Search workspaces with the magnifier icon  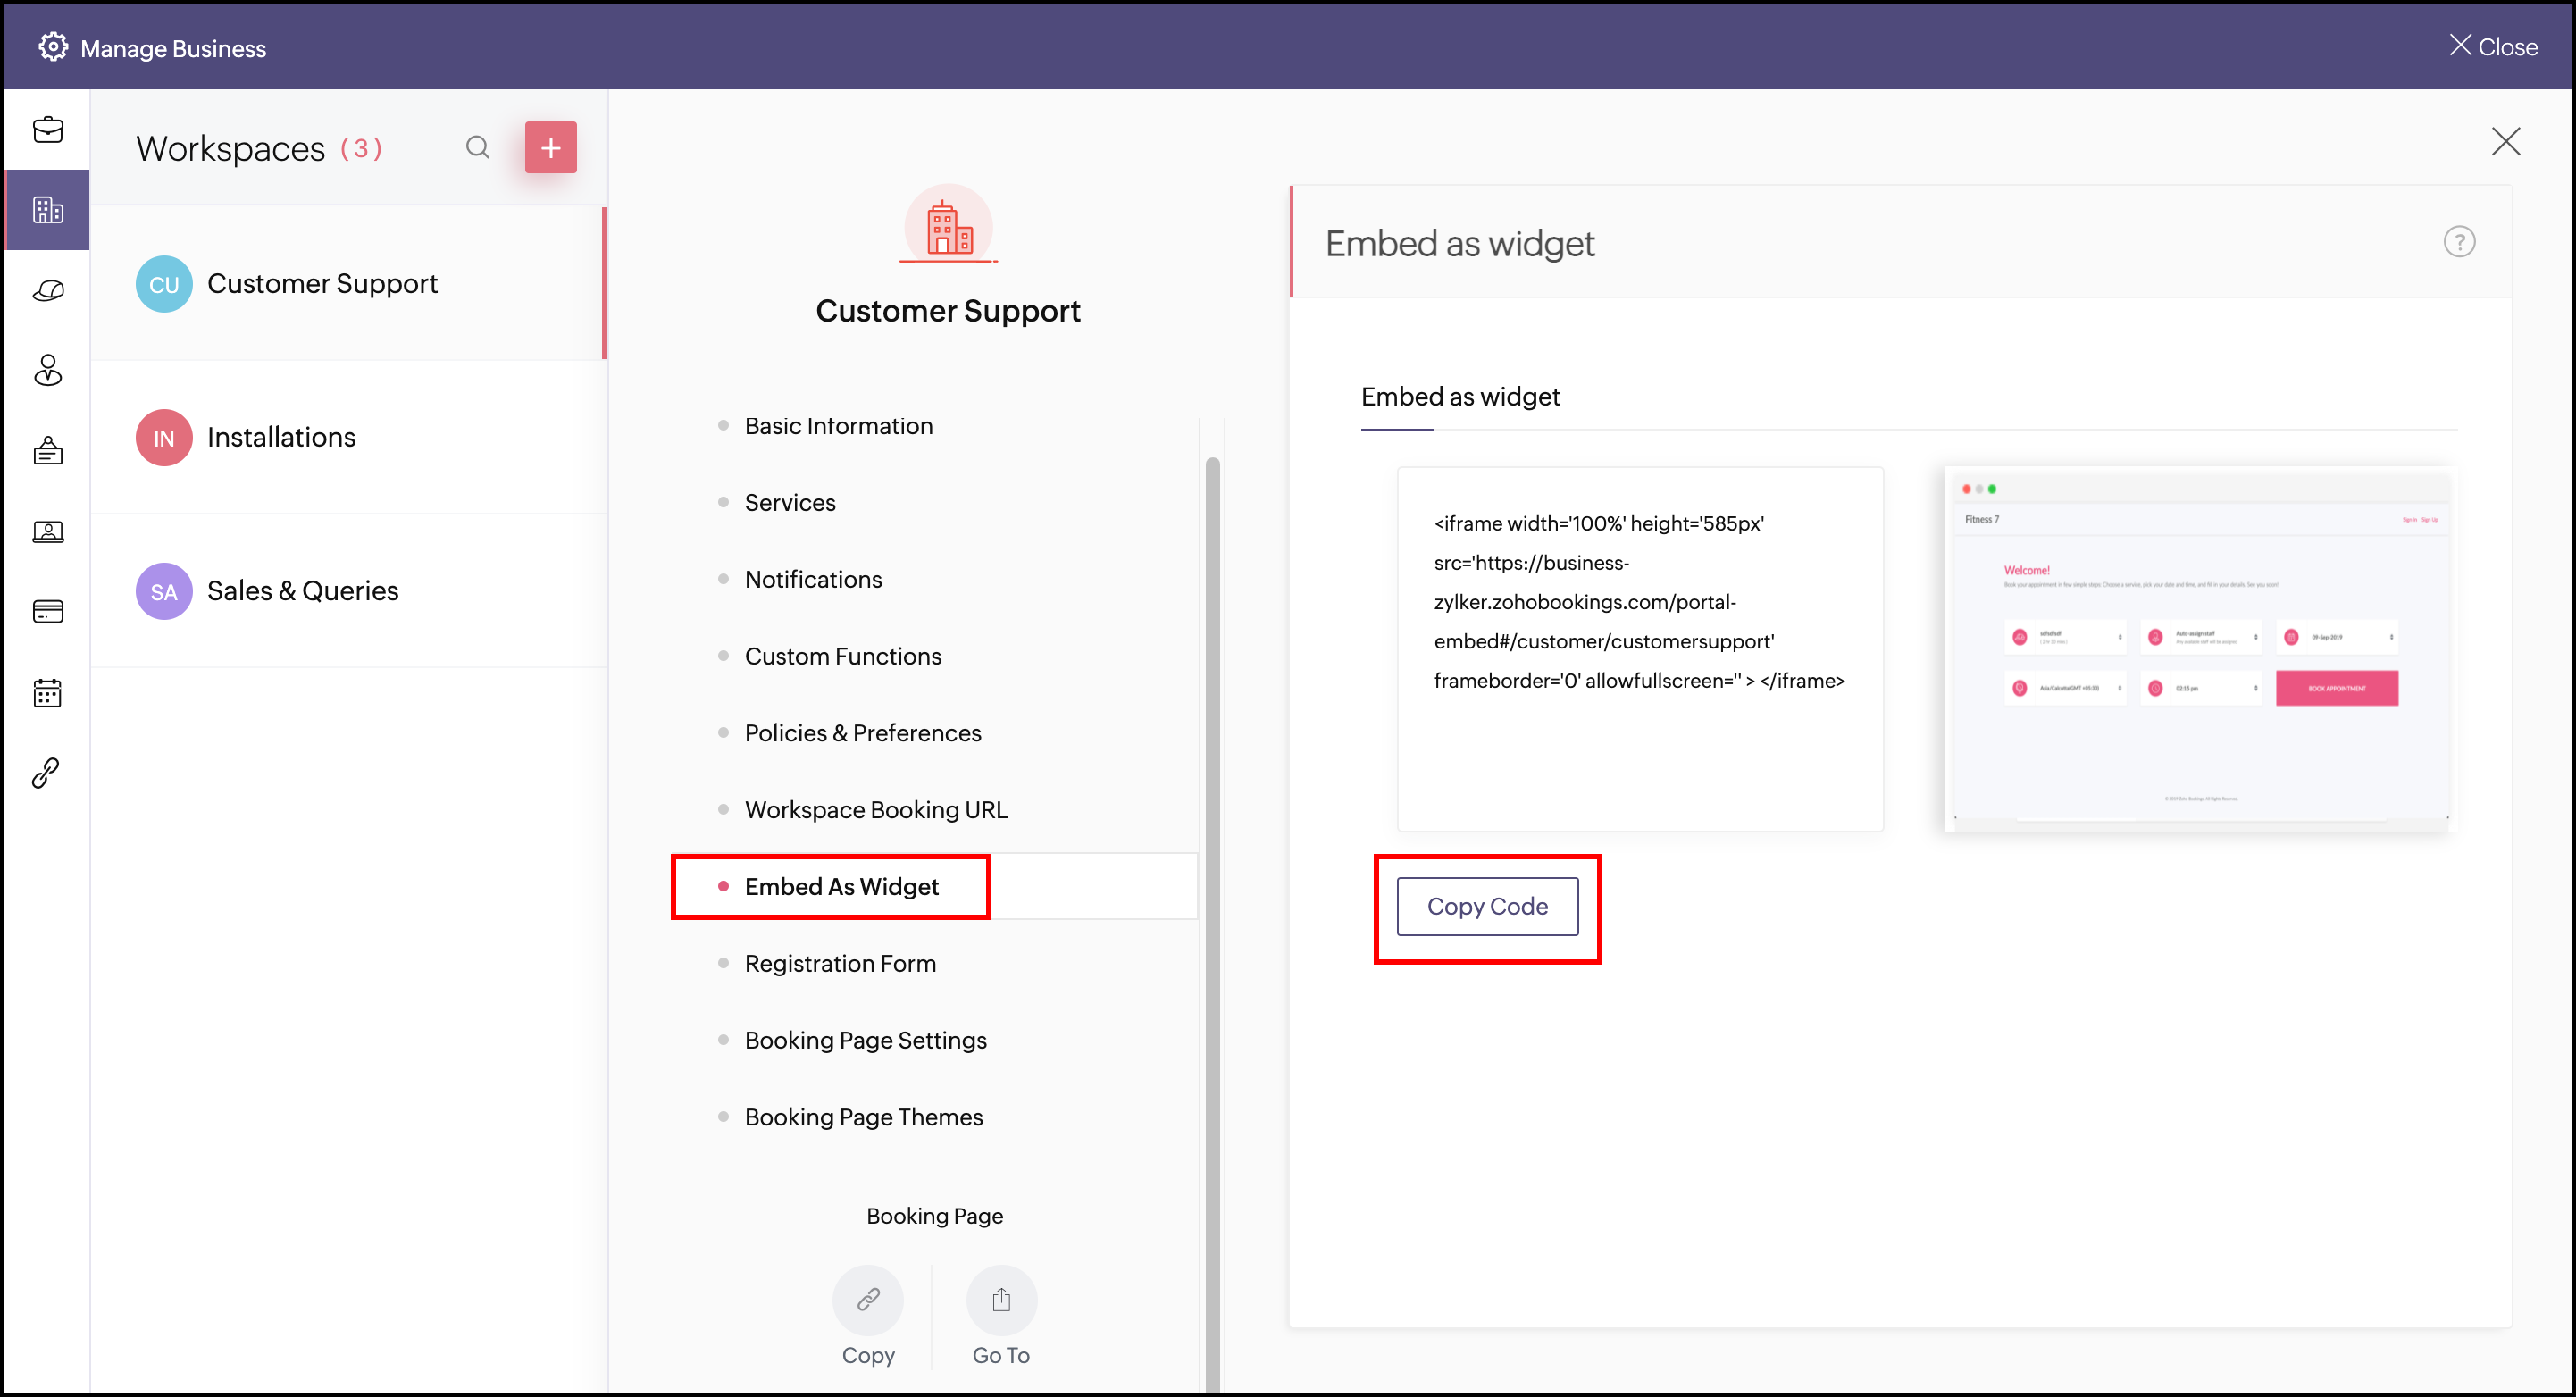[x=477, y=148]
